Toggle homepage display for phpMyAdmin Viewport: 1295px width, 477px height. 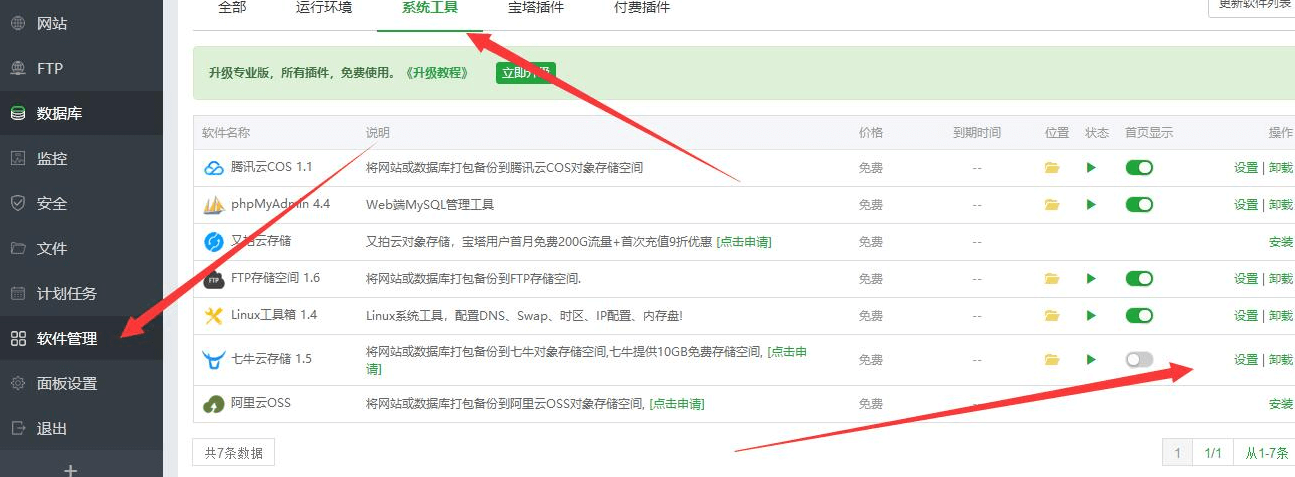(x=1139, y=205)
